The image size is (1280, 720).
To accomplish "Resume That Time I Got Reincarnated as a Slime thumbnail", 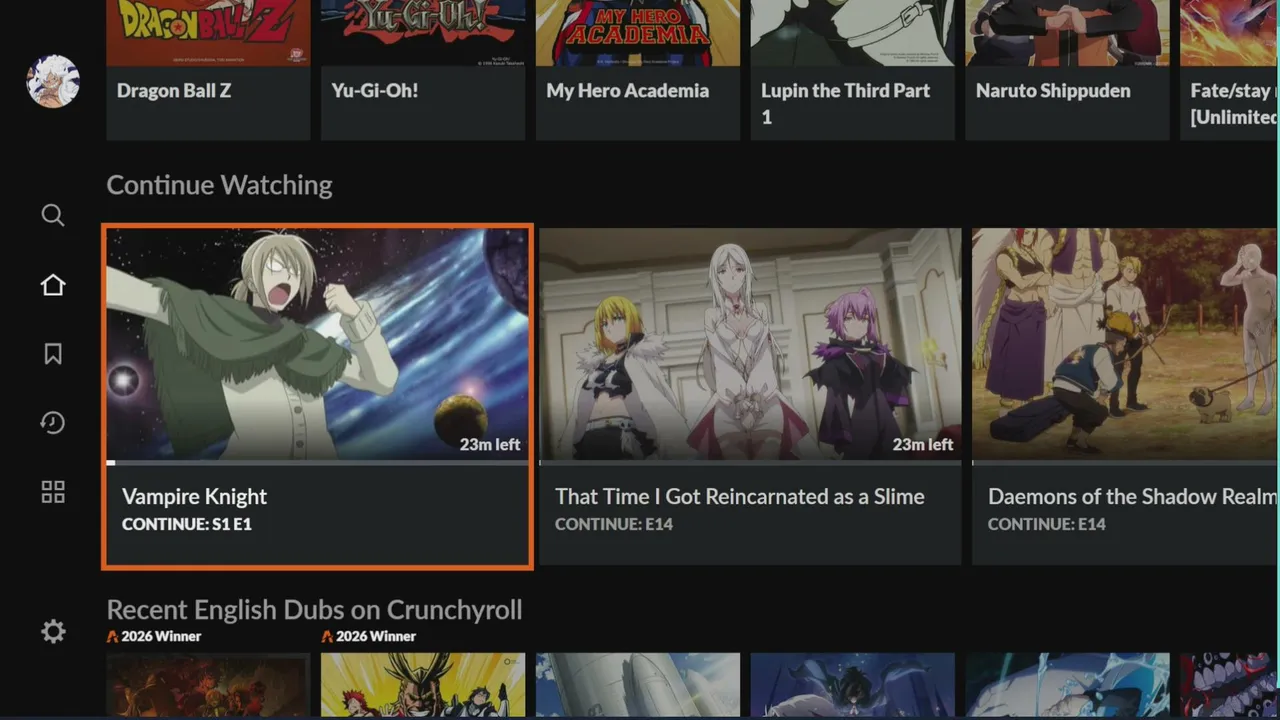I will coord(750,344).
